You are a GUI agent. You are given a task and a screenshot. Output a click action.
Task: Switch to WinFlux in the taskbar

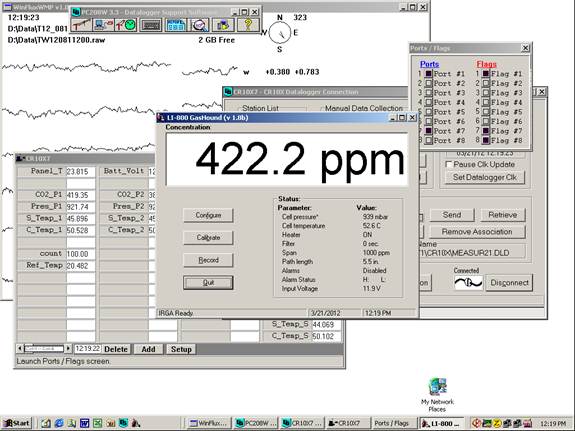209,423
